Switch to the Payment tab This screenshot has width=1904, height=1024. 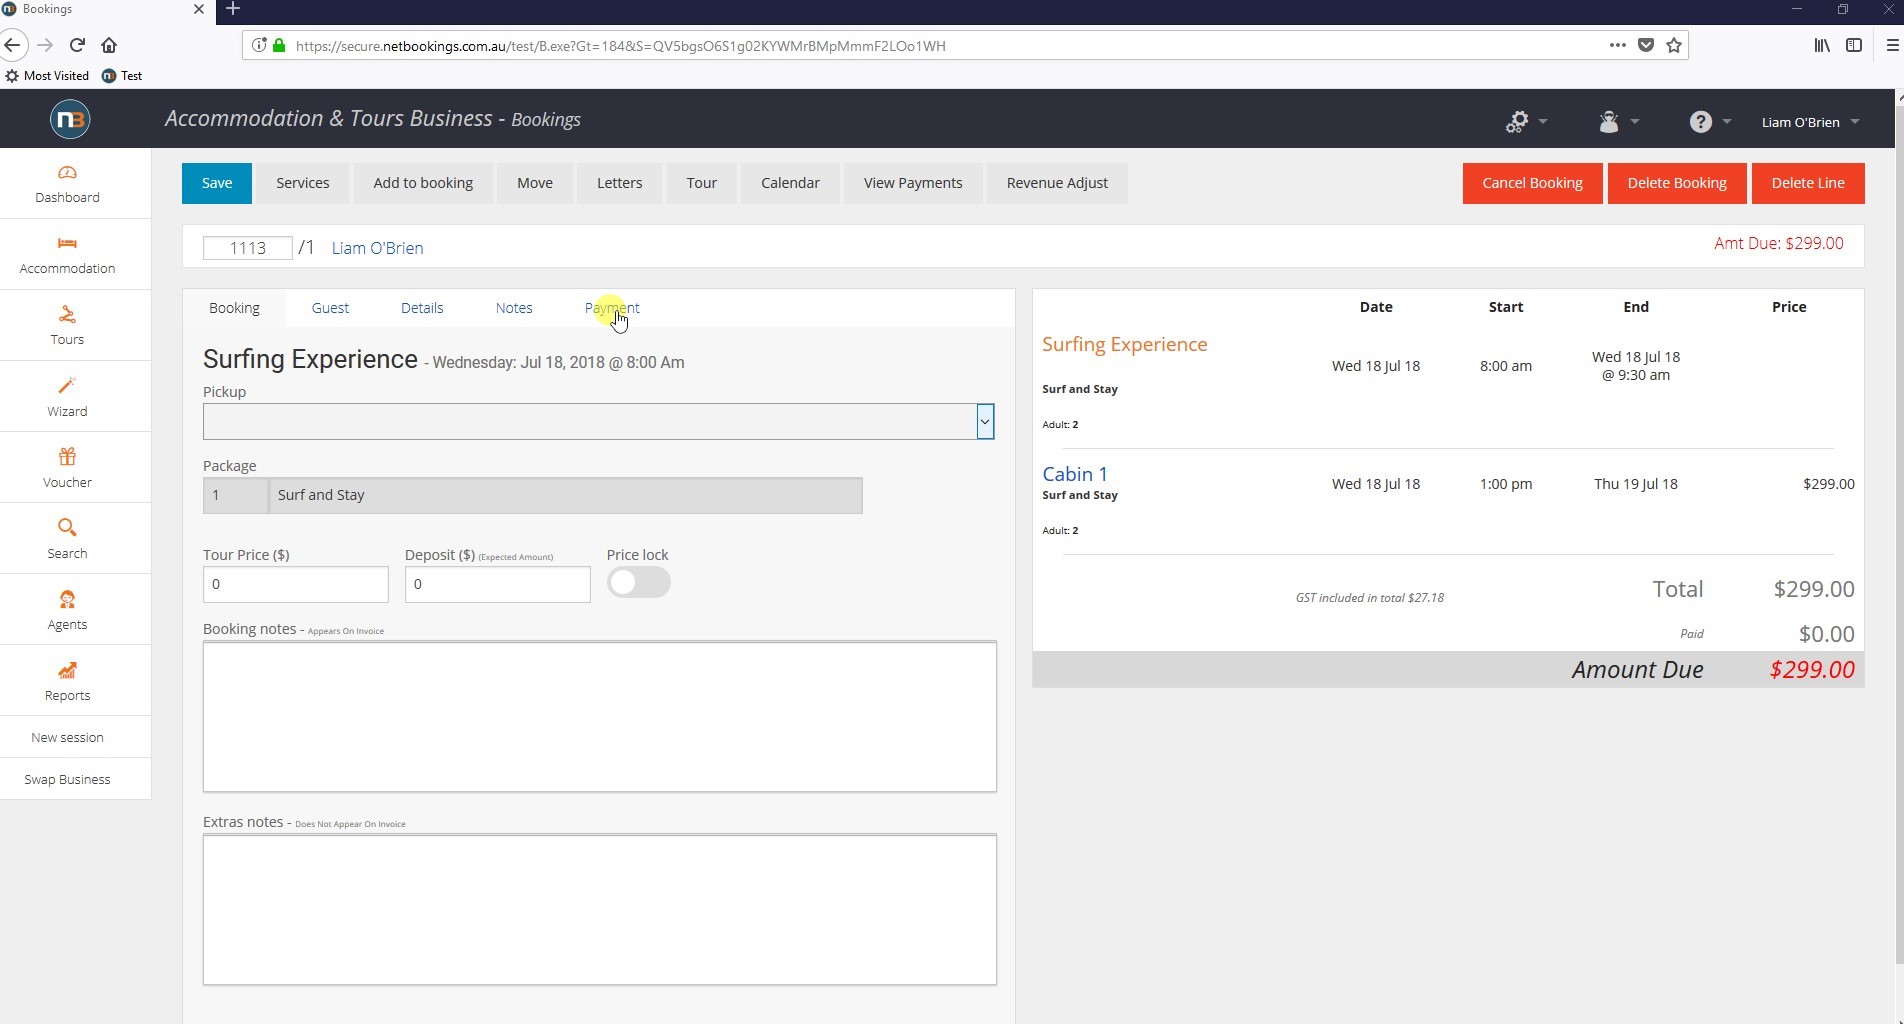click(612, 308)
